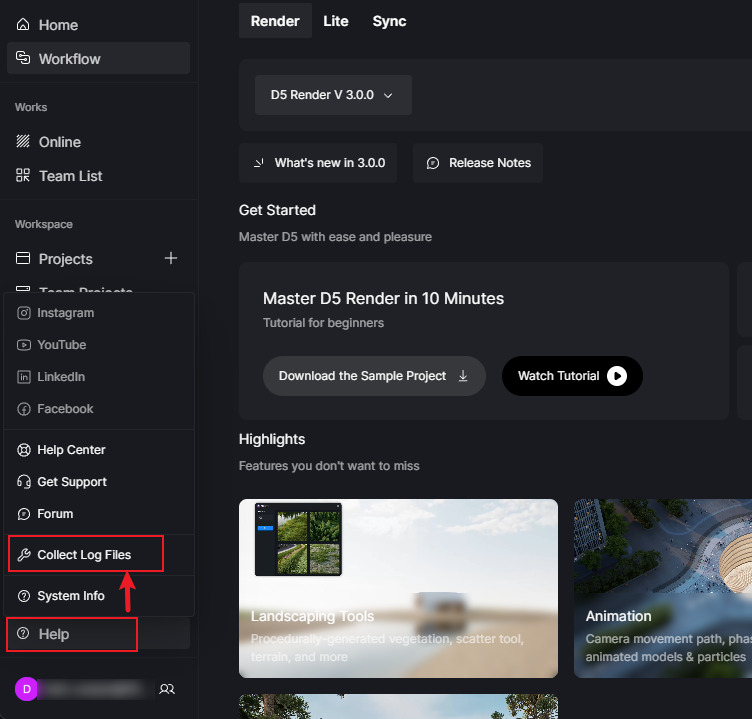Open Release Notes
Screen dimensions: 752x719
478,163
